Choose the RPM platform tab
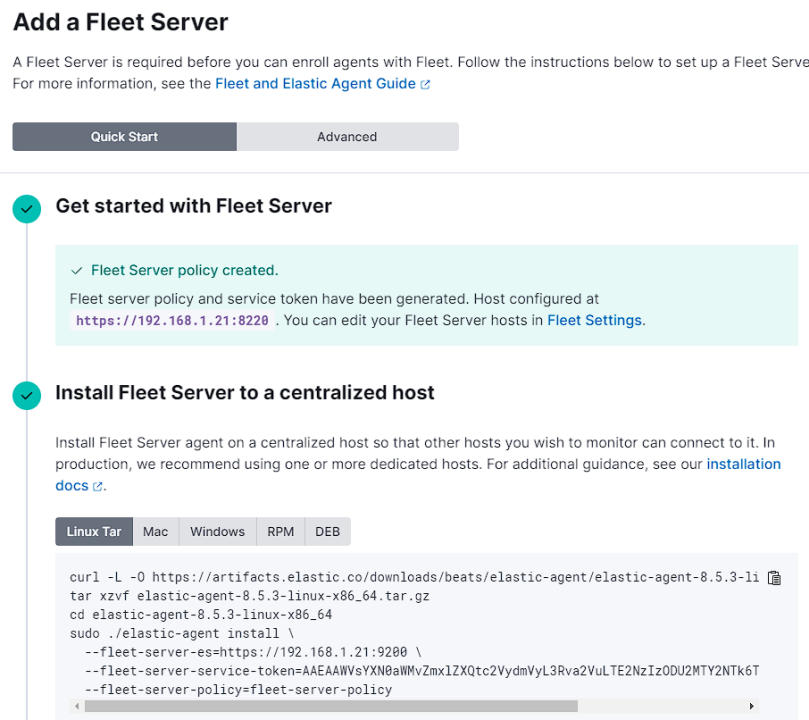809x720 pixels. pos(281,532)
